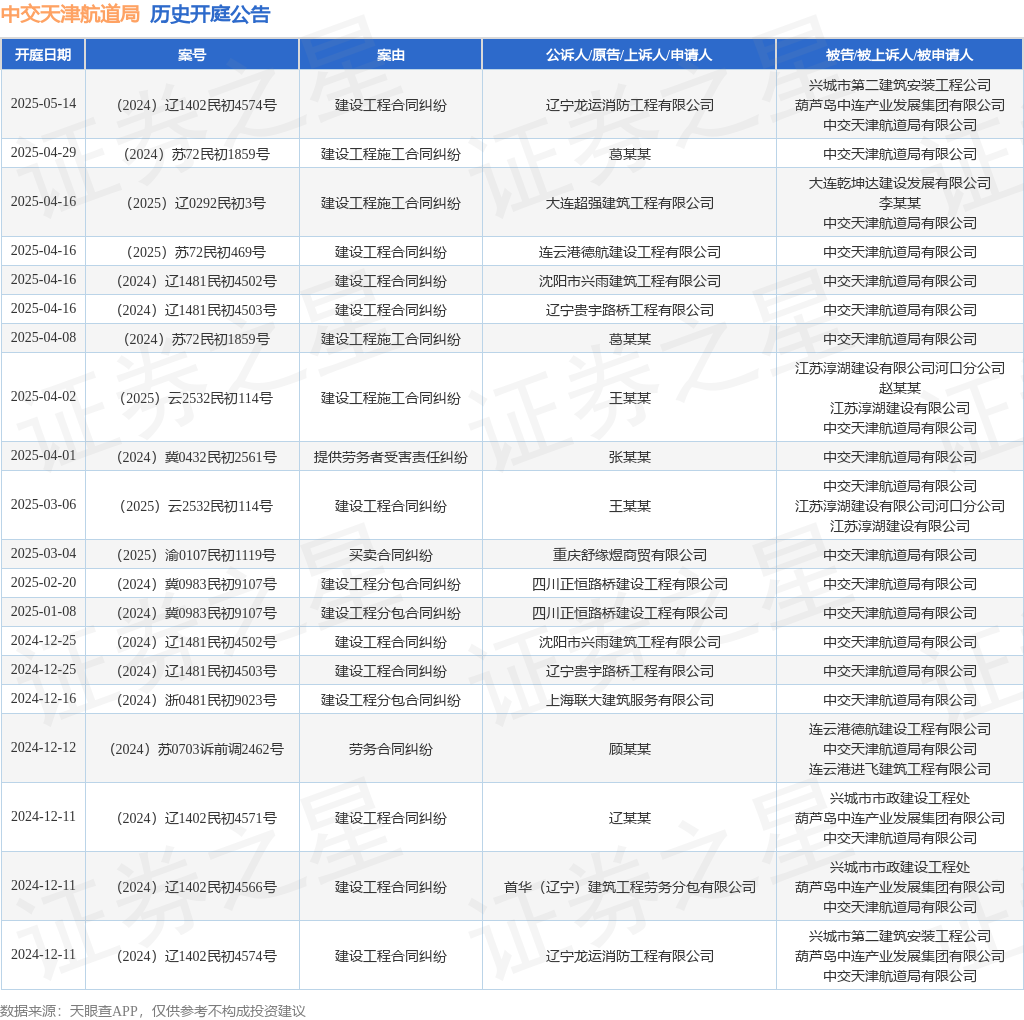Select the 开庭日期 column header
Screen dimensions: 1024x1020
43,55
